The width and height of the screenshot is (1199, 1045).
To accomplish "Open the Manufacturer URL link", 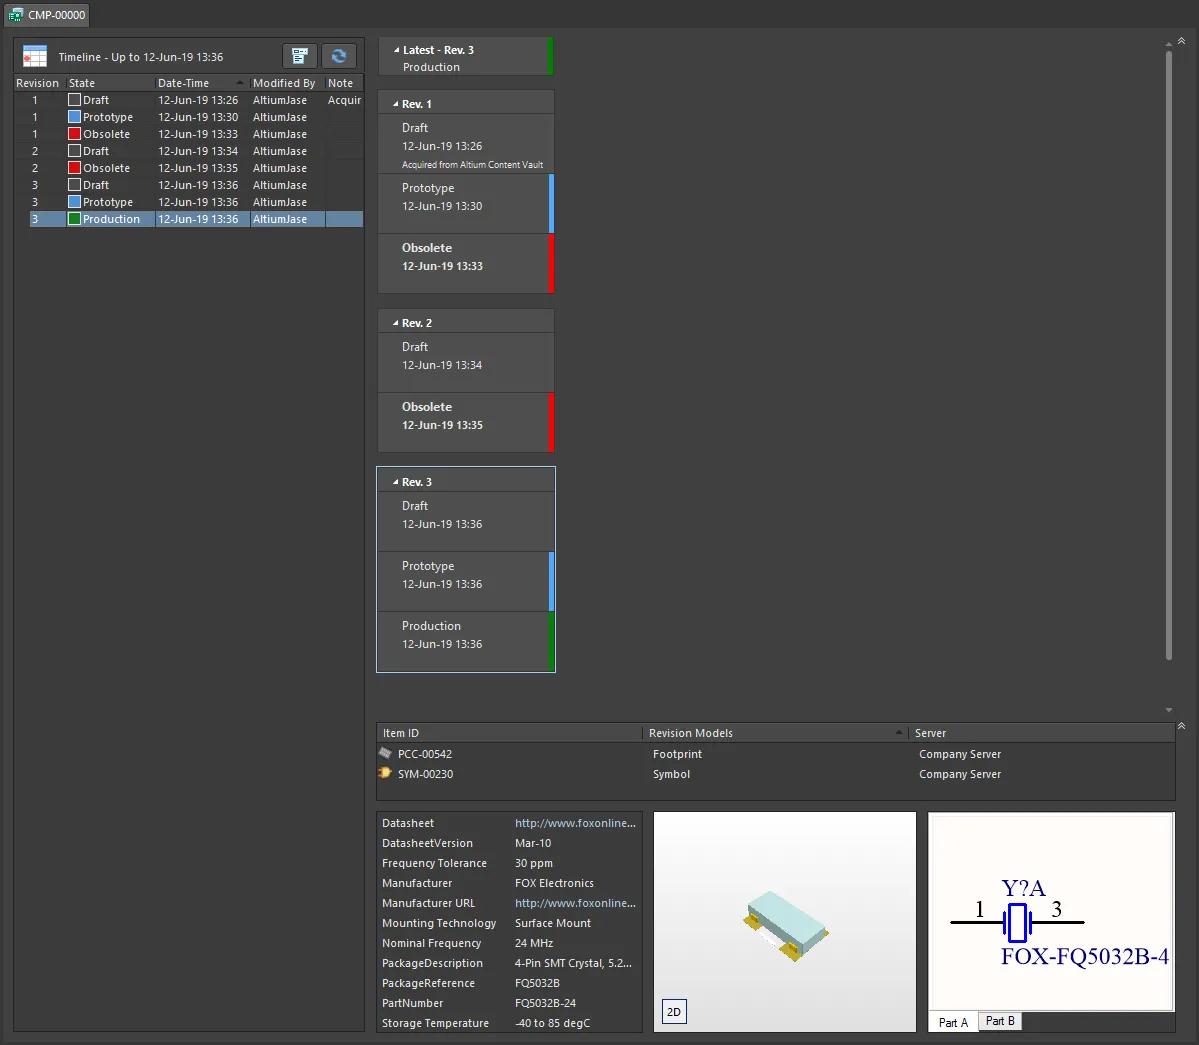I will [575, 903].
